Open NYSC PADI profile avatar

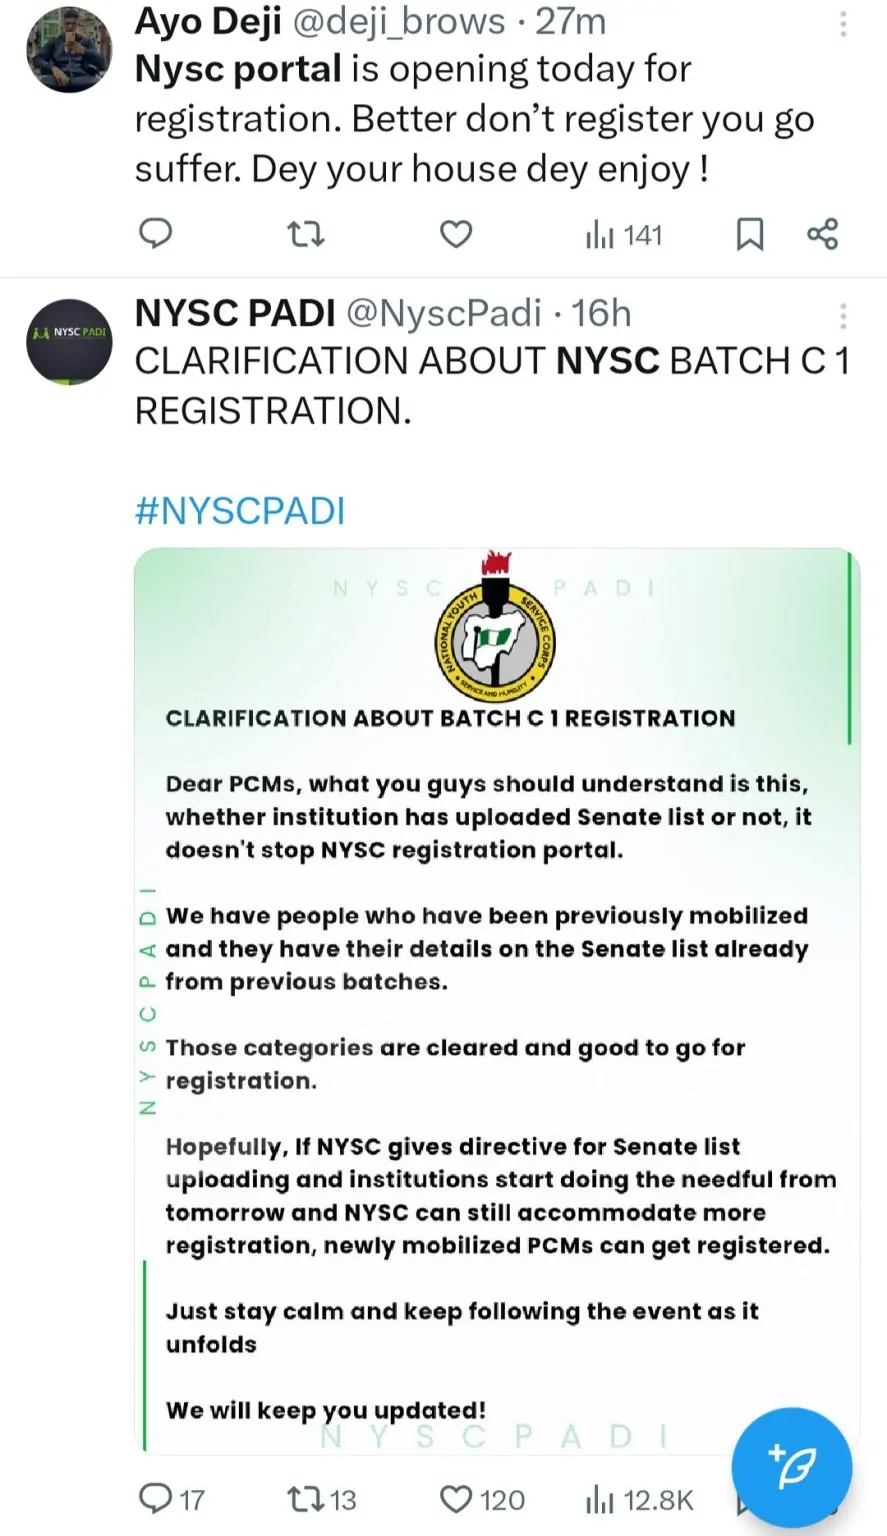(69, 342)
